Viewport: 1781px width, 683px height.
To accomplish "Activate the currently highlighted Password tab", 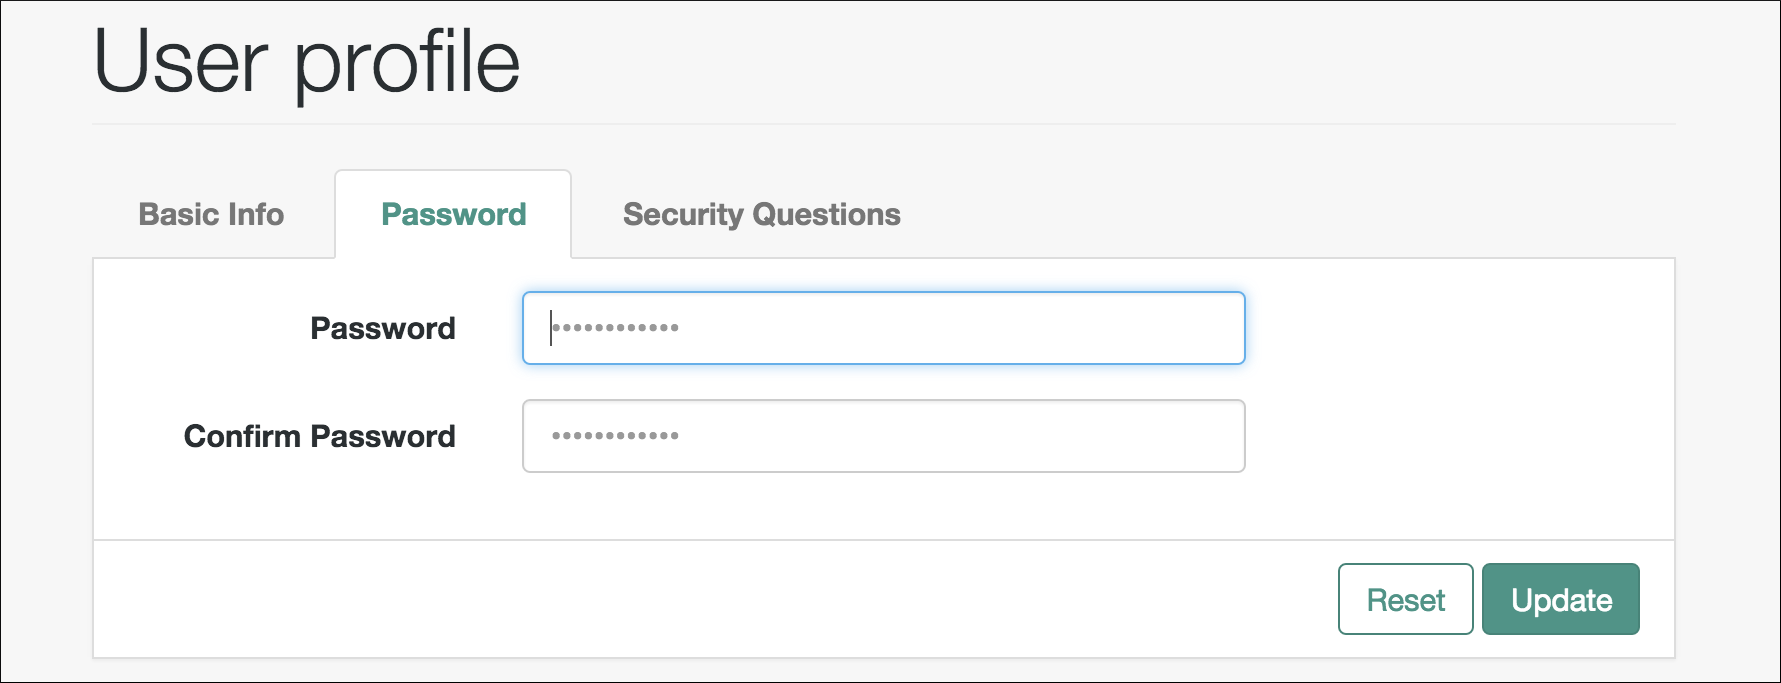I will point(453,214).
